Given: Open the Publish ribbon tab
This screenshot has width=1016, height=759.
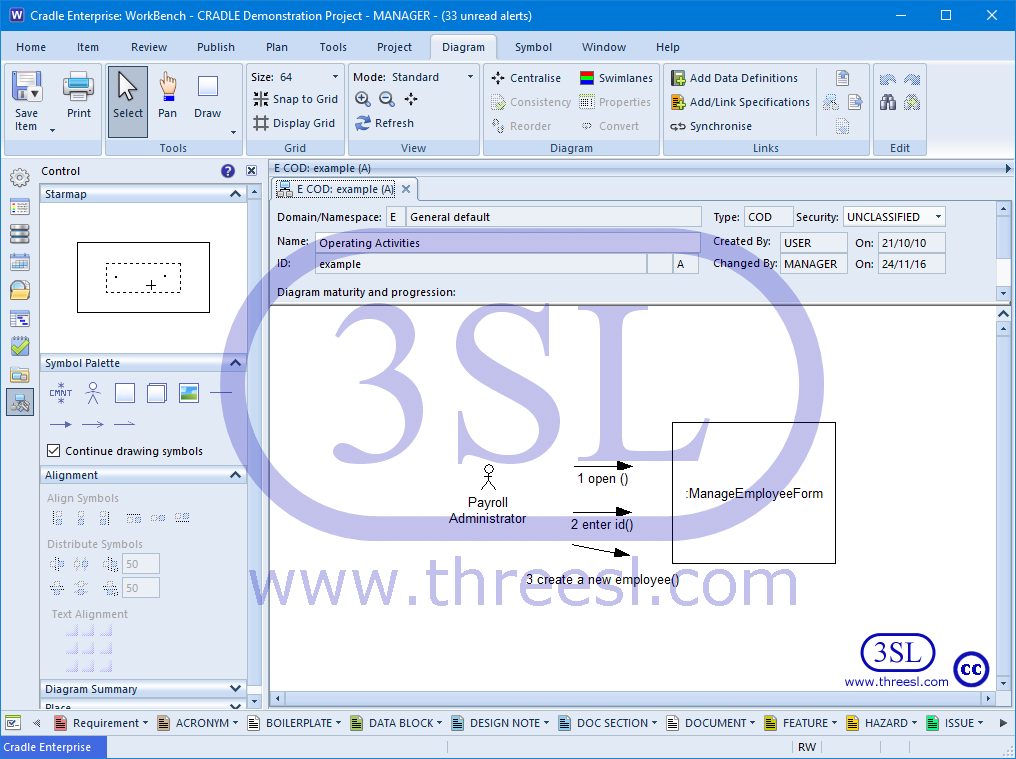Looking at the screenshot, I should [216, 47].
